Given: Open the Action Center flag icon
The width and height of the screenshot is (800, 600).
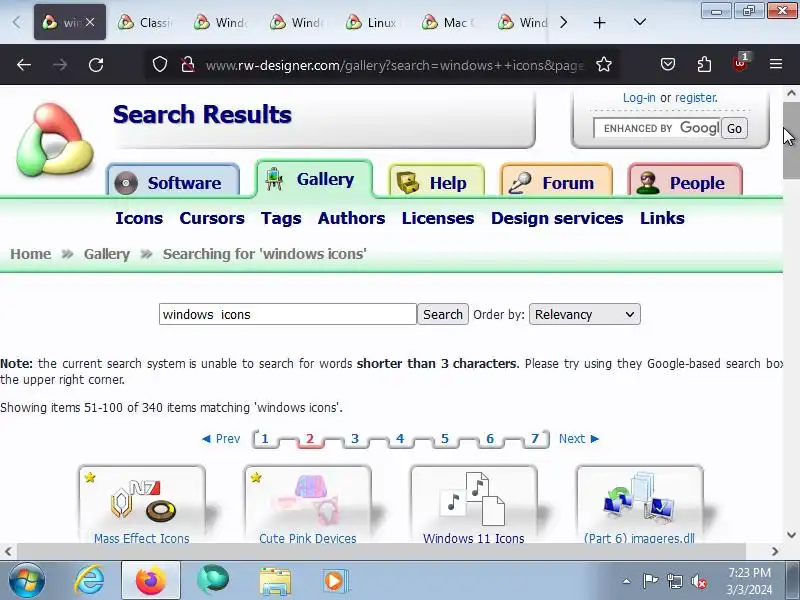Looking at the screenshot, I should pyautogui.click(x=649, y=581).
